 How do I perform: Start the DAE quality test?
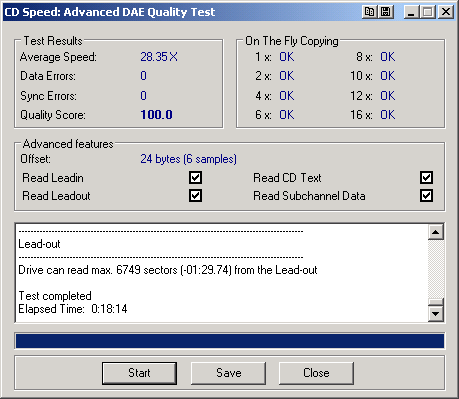(x=139, y=373)
